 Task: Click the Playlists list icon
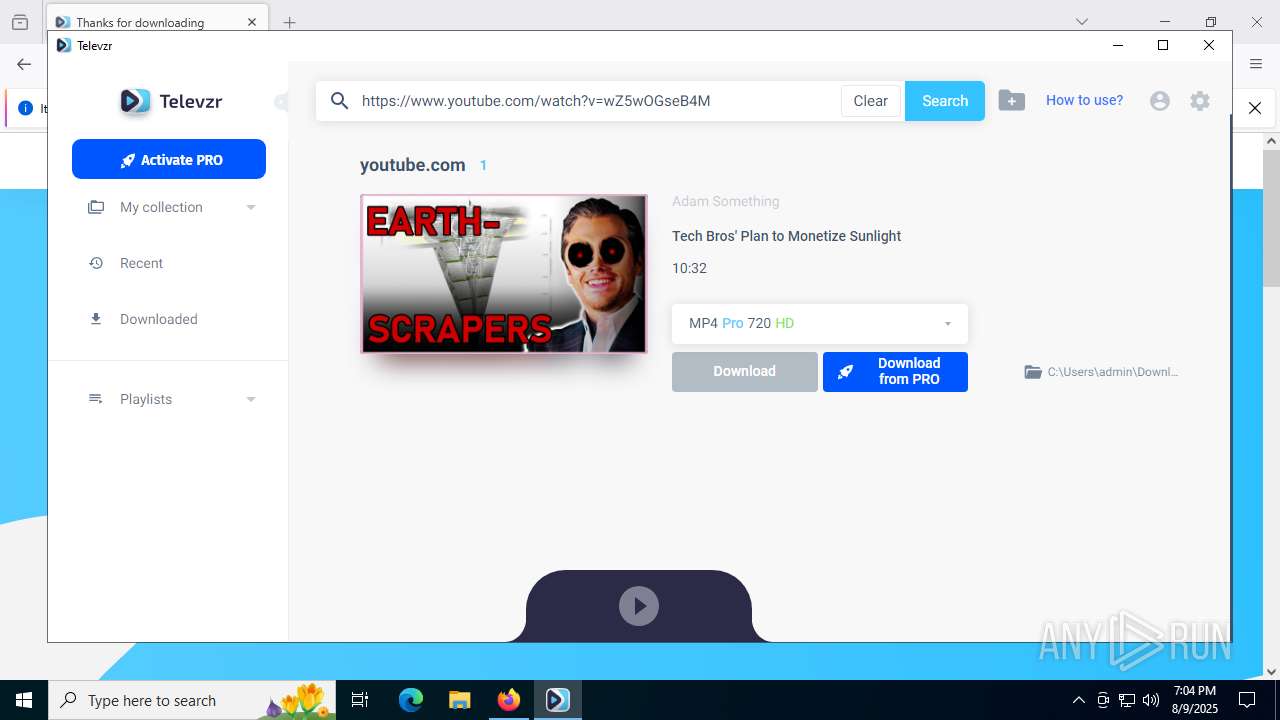tap(96, 399)
